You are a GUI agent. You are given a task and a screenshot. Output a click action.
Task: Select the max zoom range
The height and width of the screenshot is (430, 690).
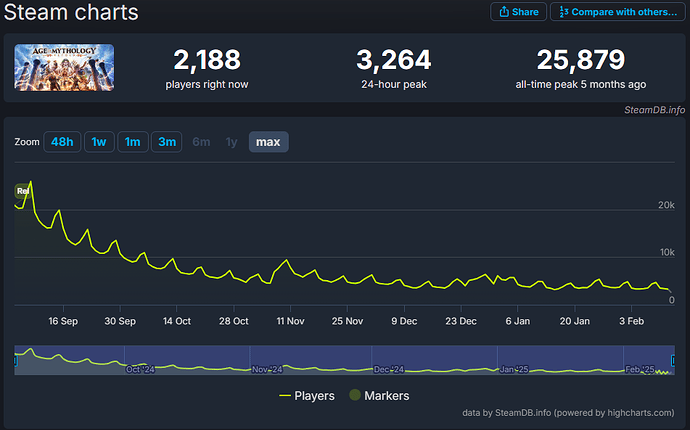point(268,142)
